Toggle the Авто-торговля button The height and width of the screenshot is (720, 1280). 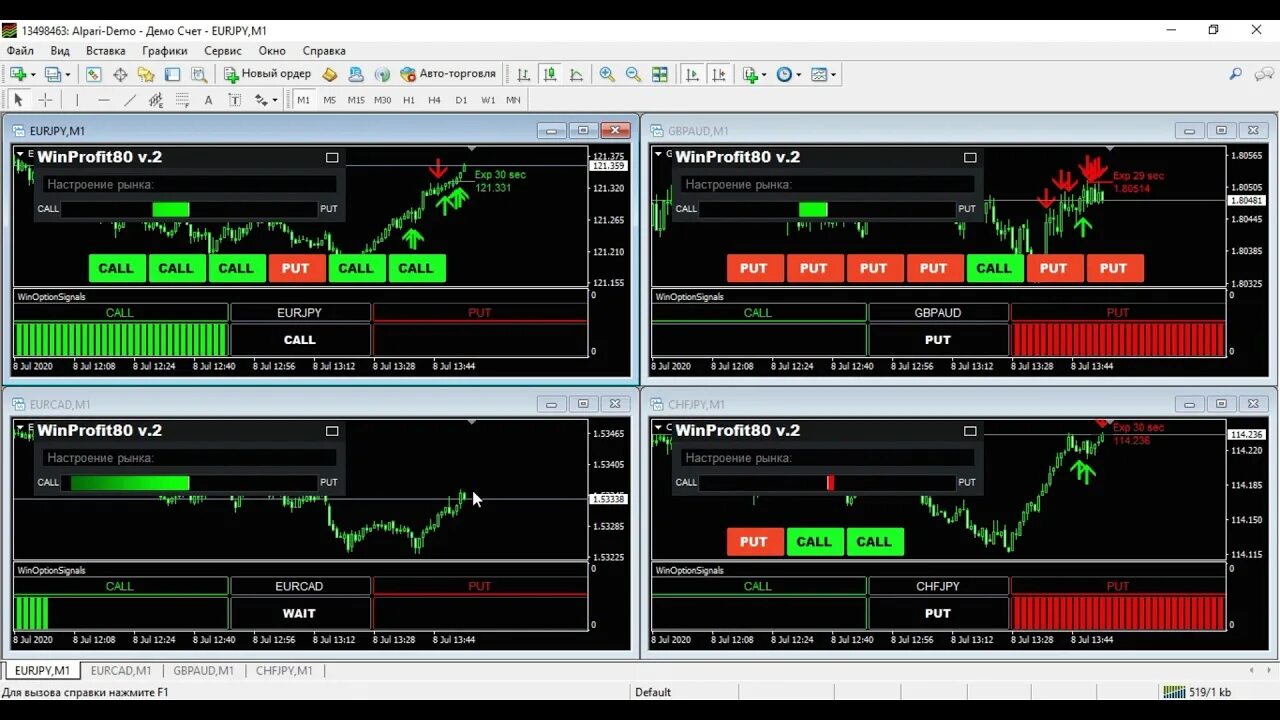click(x=448, y=74)
